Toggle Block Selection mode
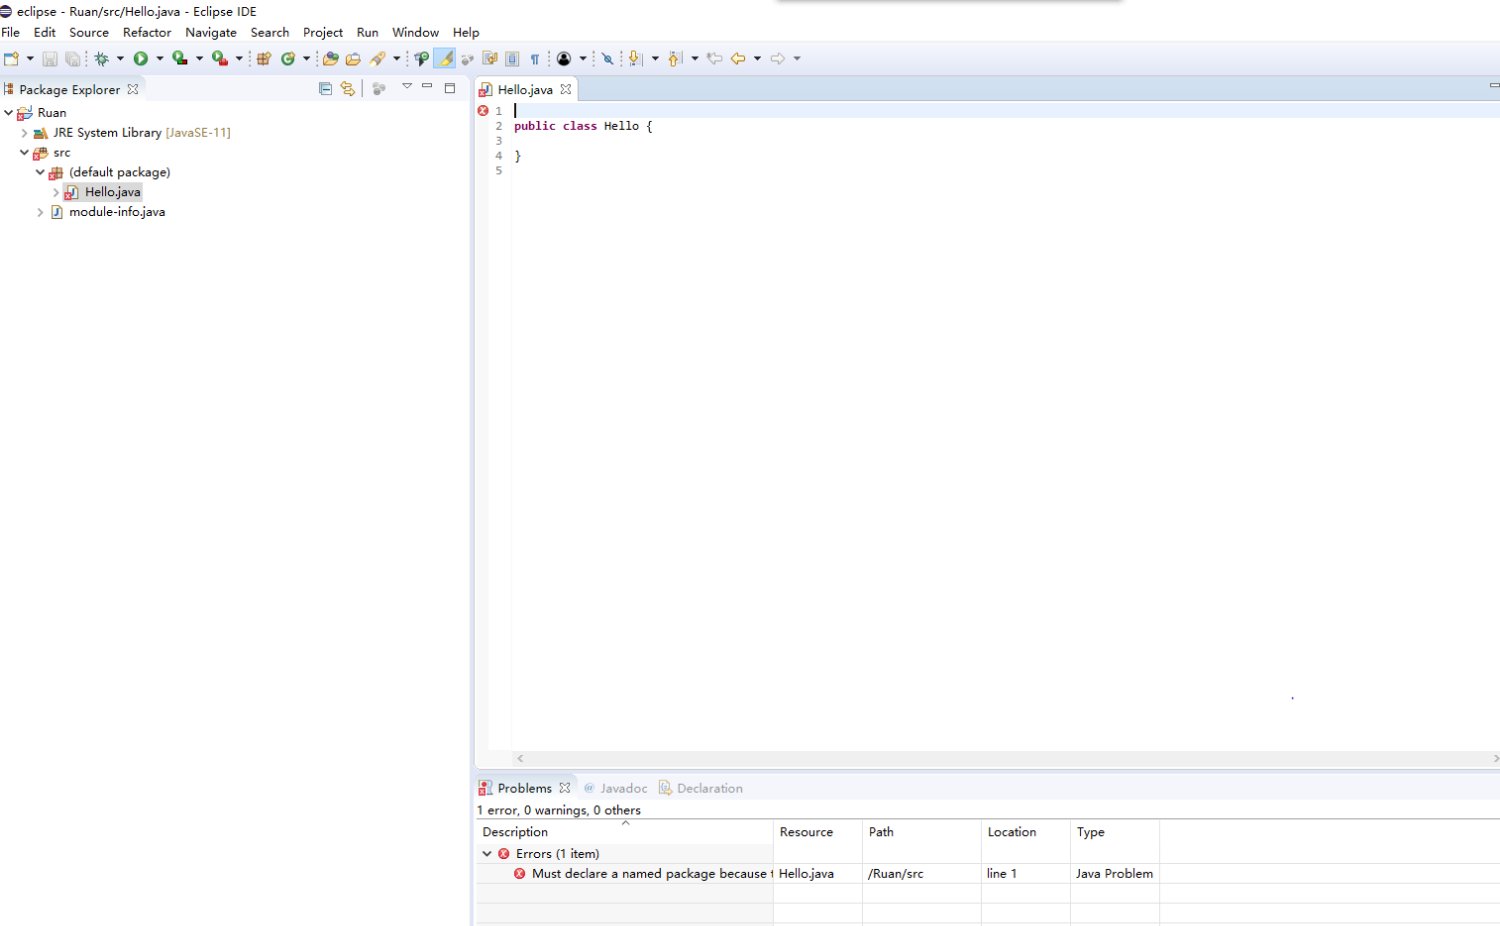Screen dimensions: 1500x926 point(512,59)
